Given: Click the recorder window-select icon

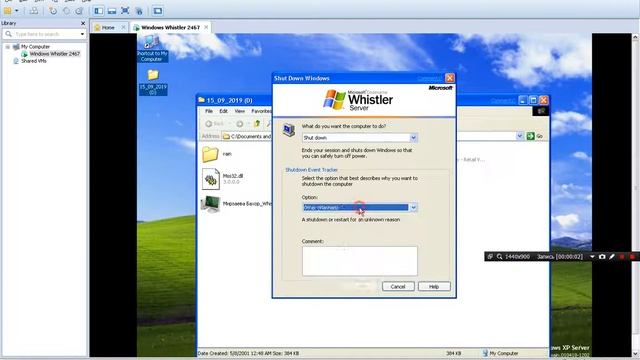Looking at the screenshot, I should [x=490, y=257].
